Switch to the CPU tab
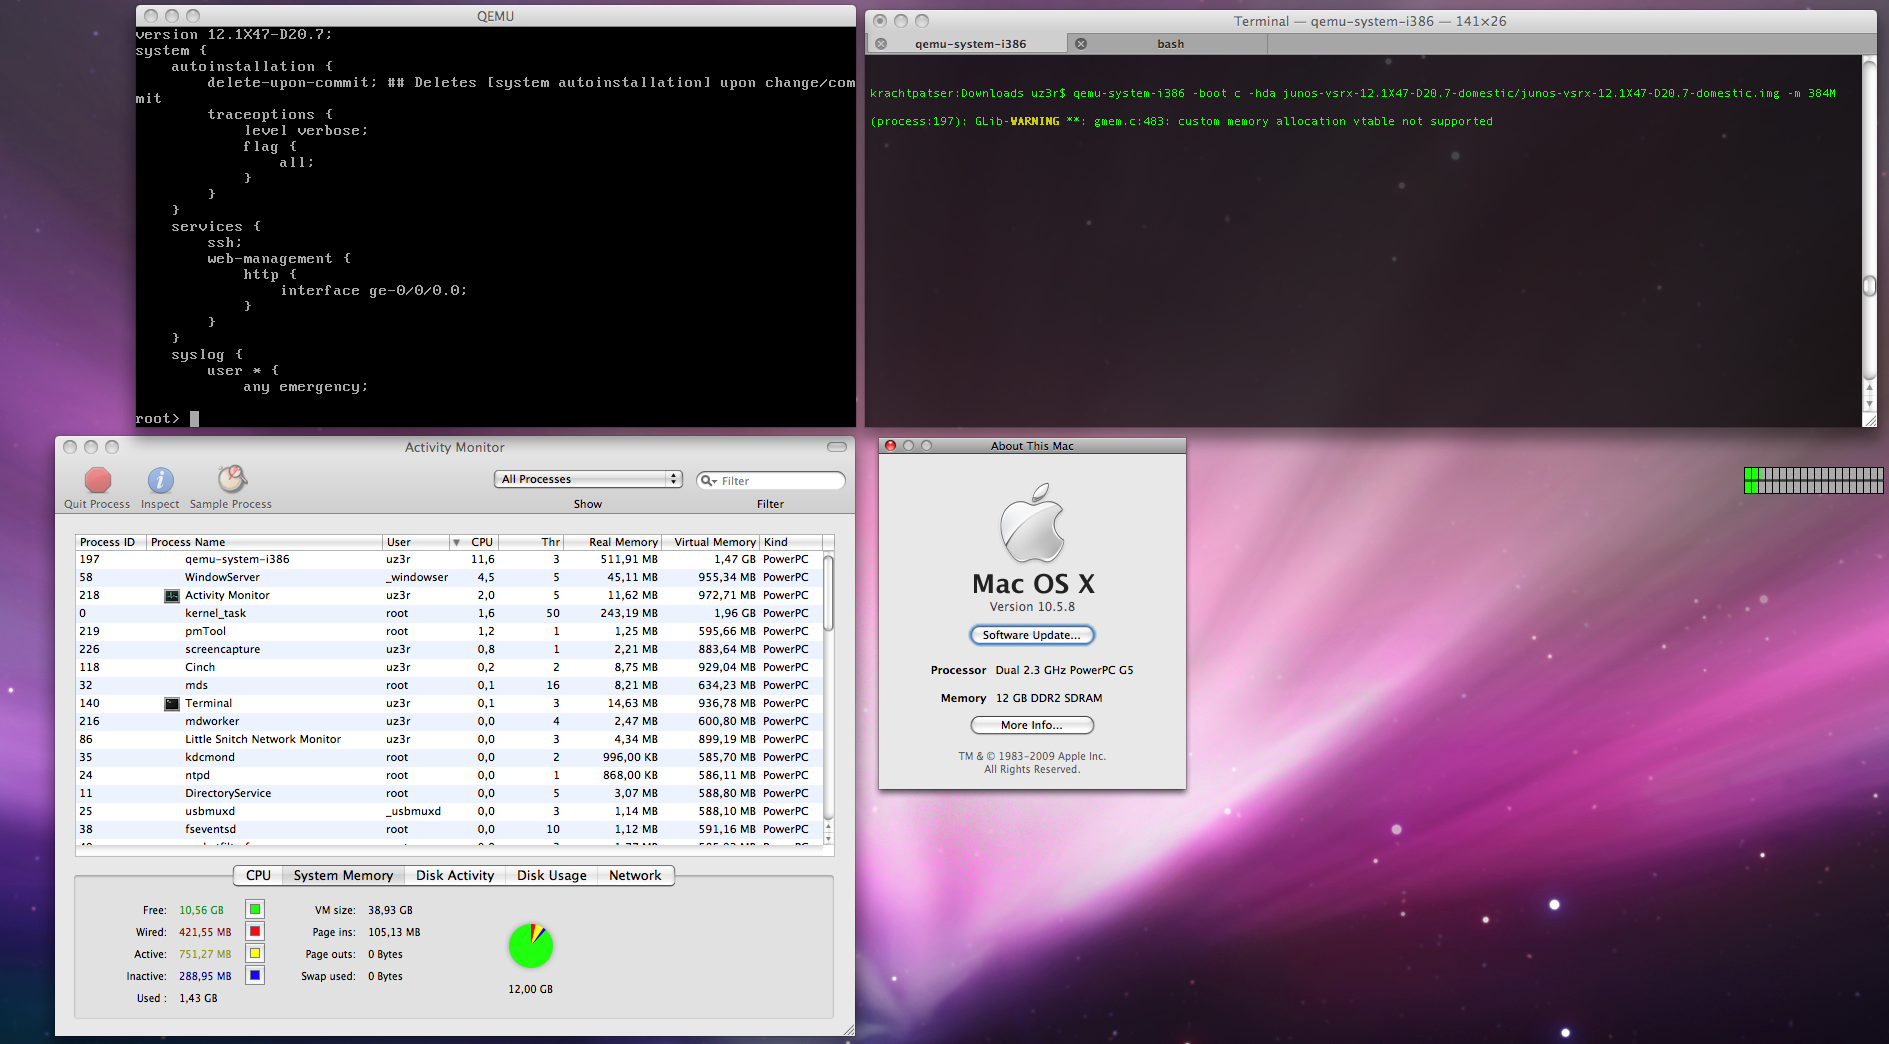 point(258,875)
